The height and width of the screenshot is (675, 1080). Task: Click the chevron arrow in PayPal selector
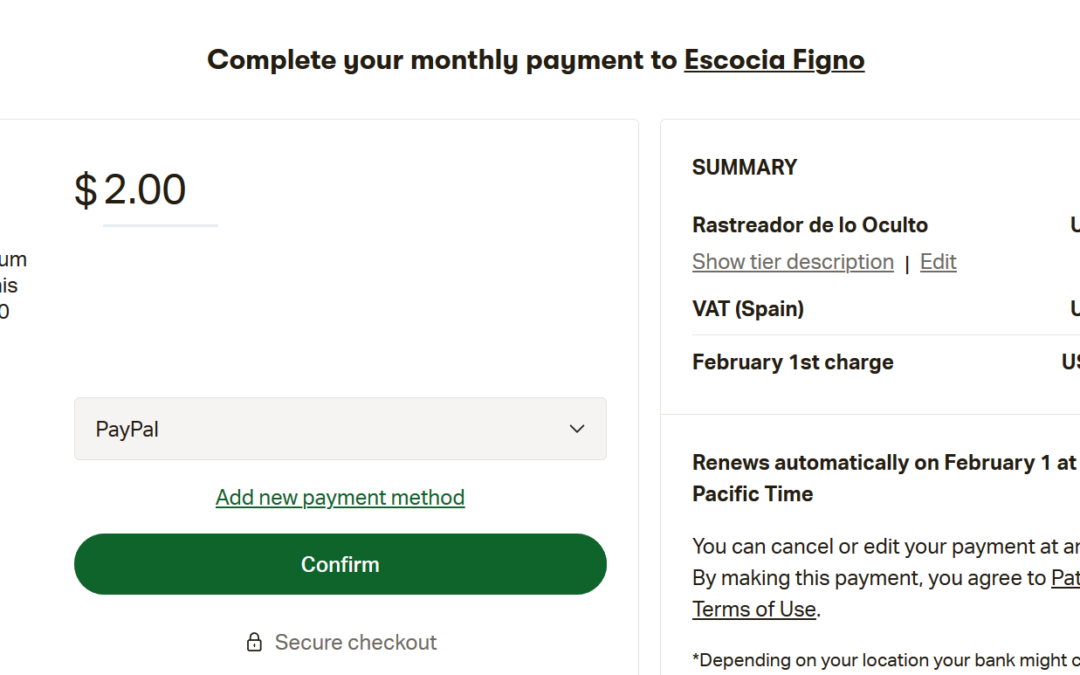click(x=577, y=429)
